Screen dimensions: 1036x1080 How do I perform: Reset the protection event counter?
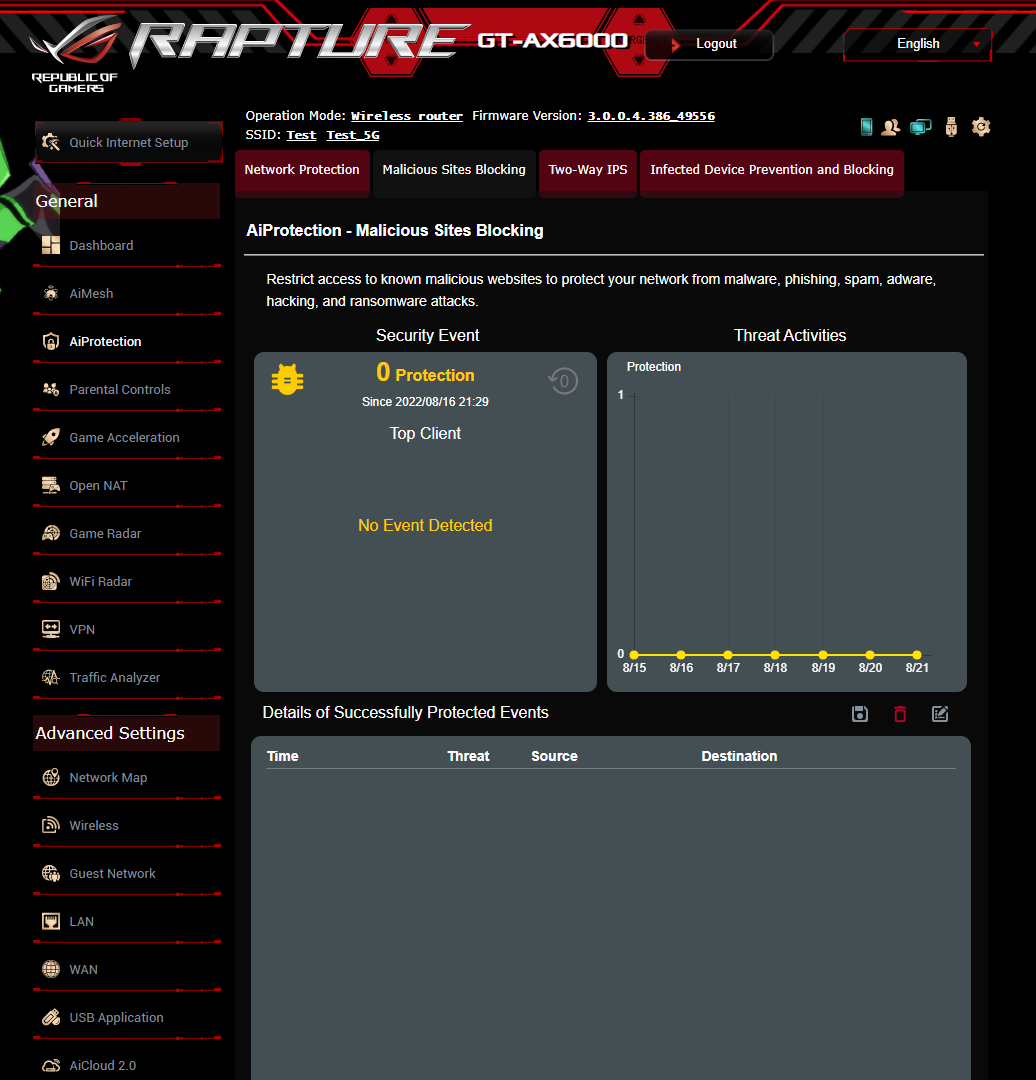(x=563, y=381)
